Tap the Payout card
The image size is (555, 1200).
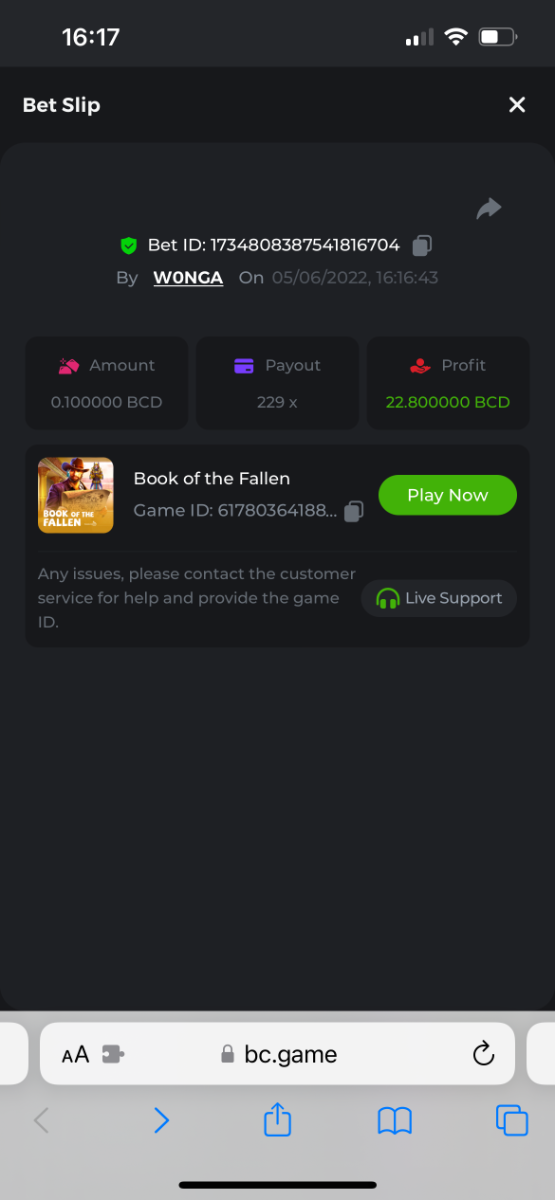(277, 383)
